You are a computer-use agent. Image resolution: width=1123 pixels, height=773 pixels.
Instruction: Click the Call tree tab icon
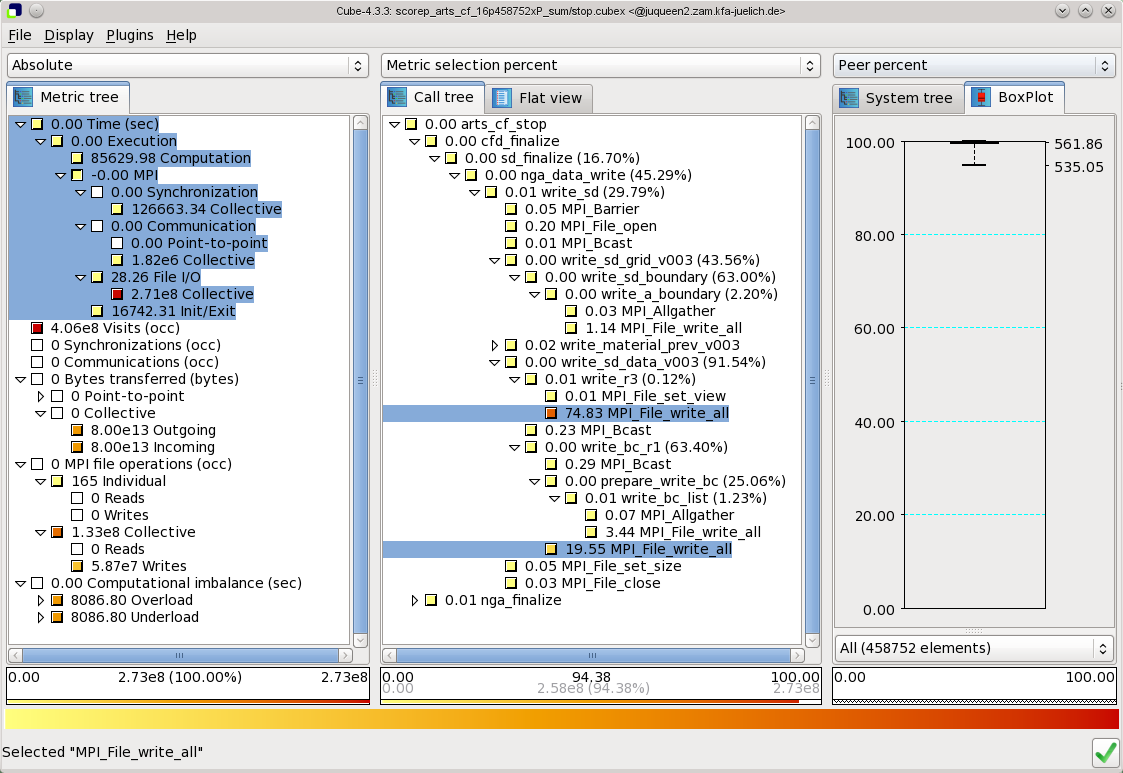397,97
